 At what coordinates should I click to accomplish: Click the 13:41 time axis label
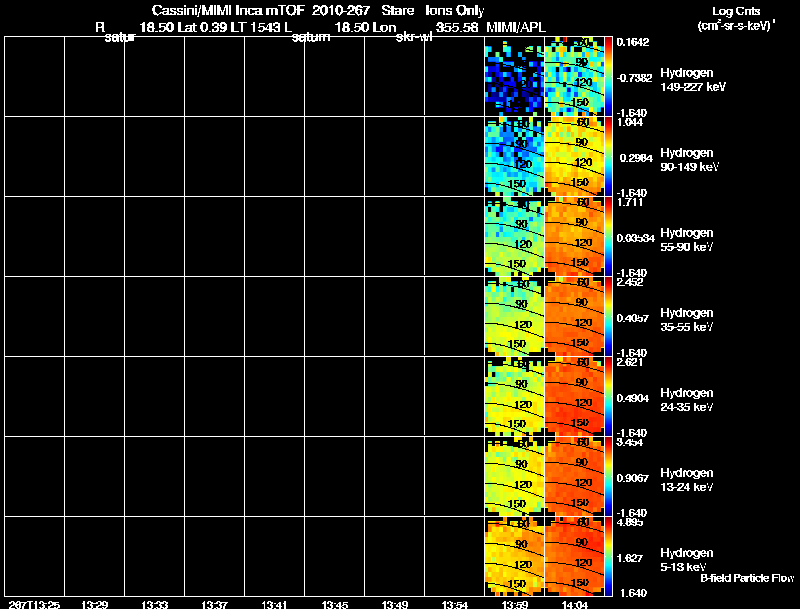274,604
